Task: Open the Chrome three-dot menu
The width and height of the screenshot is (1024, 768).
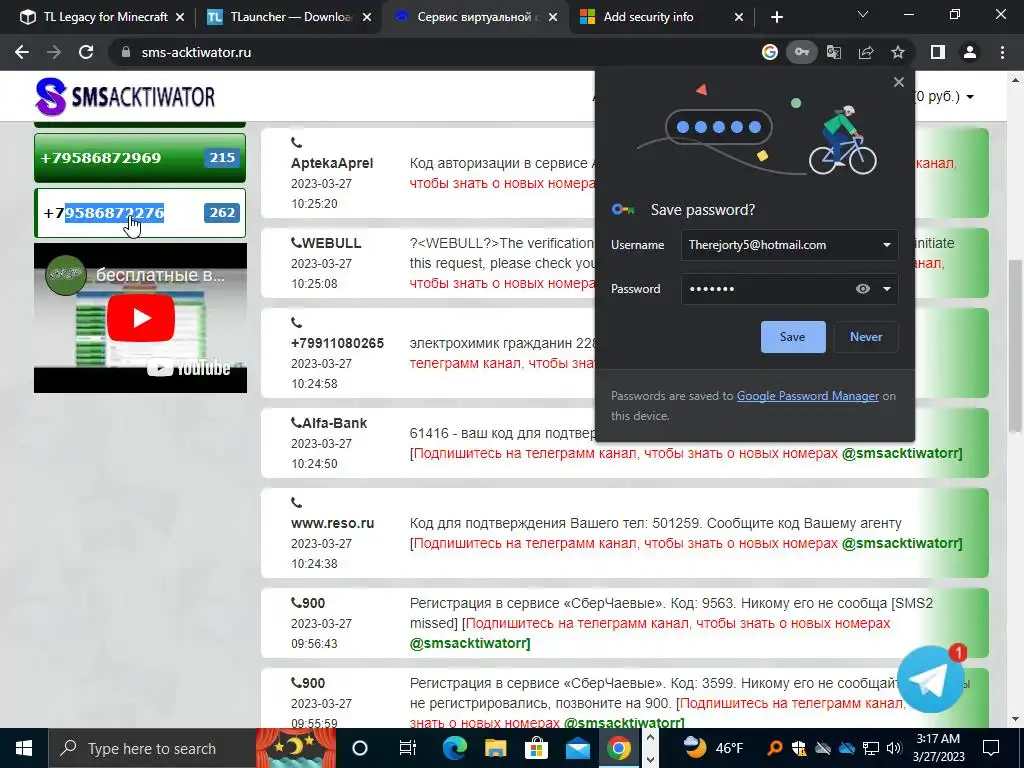Action: click(x=1002, y=52)
